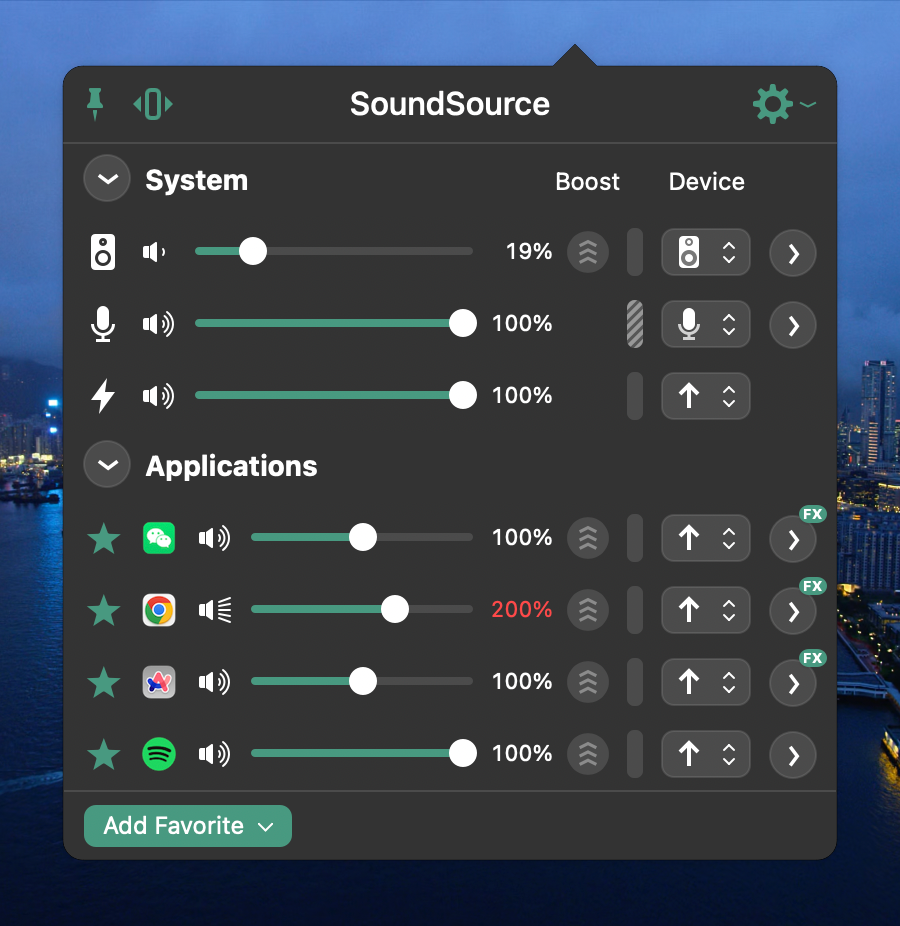This screenshot has width=900, height=926.
Task: Click the FX badge above Spotify row
Action: (x=813, y=658)
